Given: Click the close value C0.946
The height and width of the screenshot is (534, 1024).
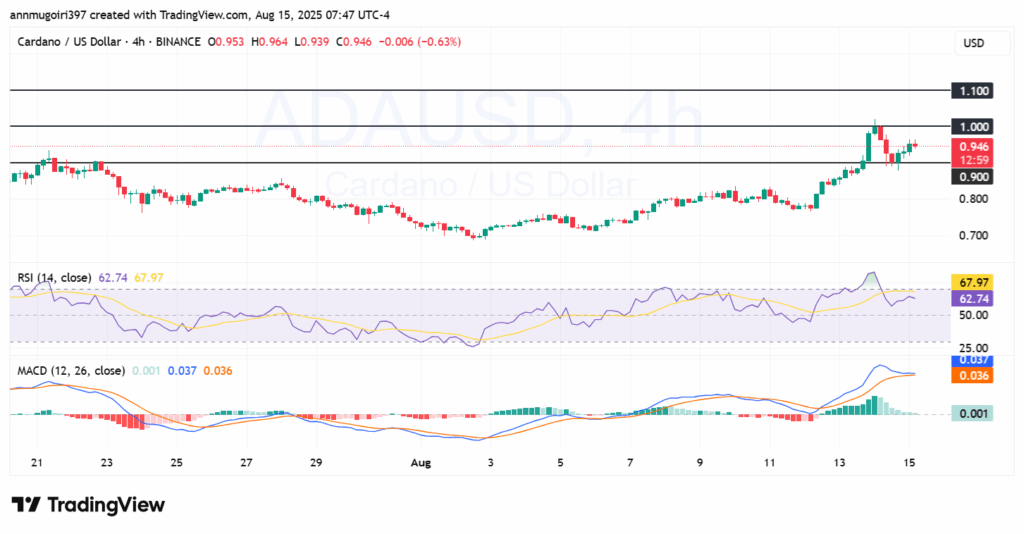Looking at the screenshot, I should coord(354,42).
